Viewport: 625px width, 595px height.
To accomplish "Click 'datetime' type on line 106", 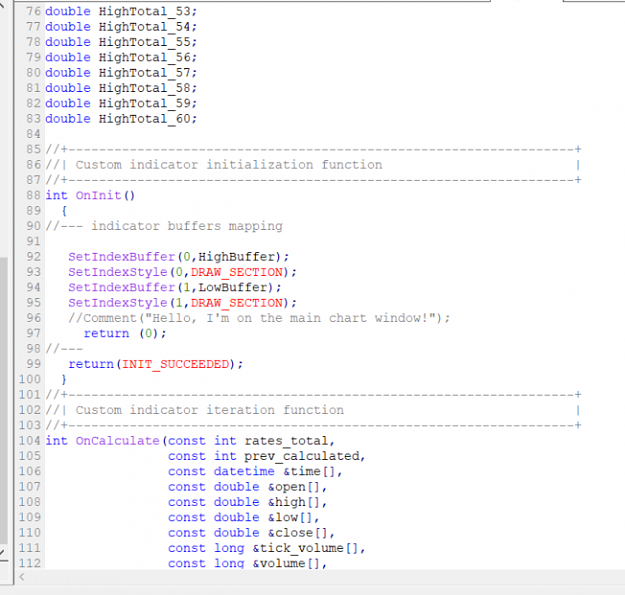I will coord(244,471).
